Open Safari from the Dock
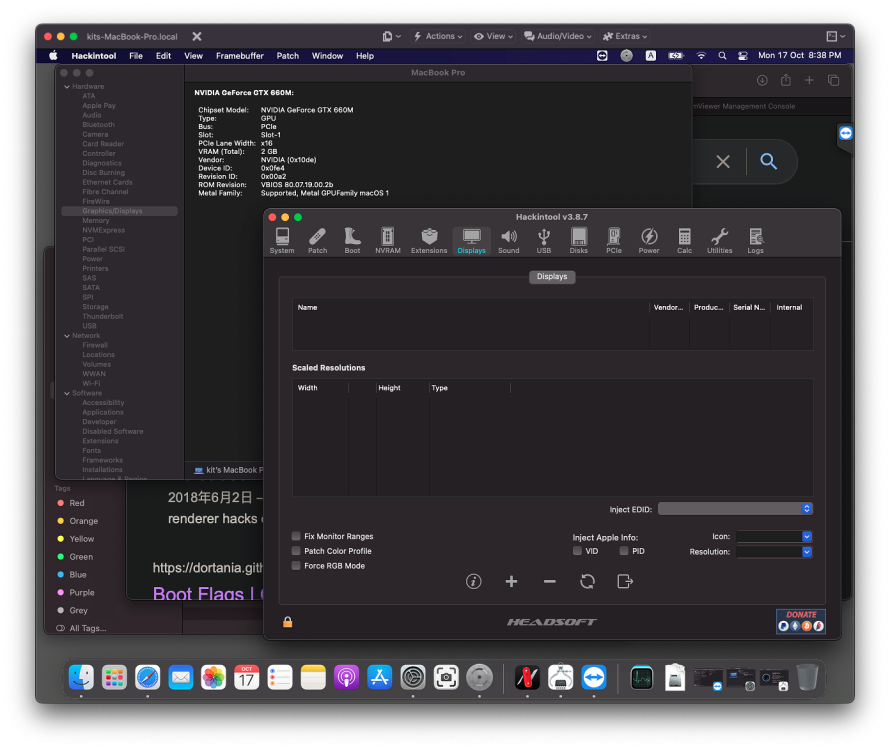The width and height of the screenshot is (890, 750). 148,677
